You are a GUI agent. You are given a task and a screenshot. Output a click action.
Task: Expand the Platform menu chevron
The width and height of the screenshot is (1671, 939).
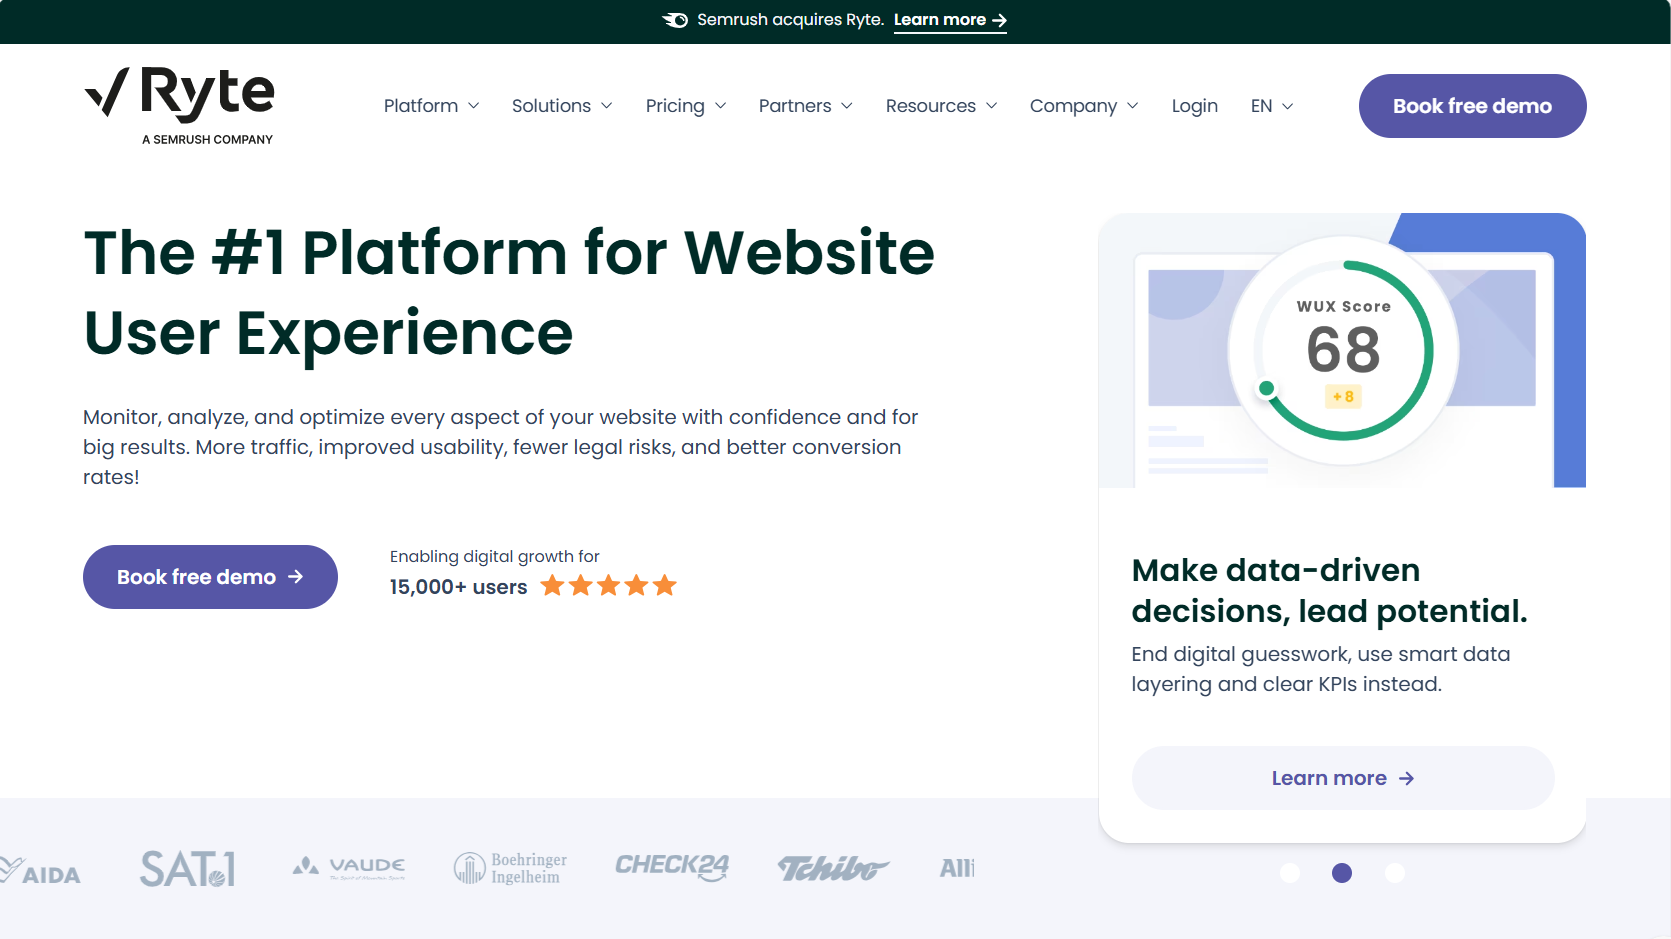(x=474, y=106)
